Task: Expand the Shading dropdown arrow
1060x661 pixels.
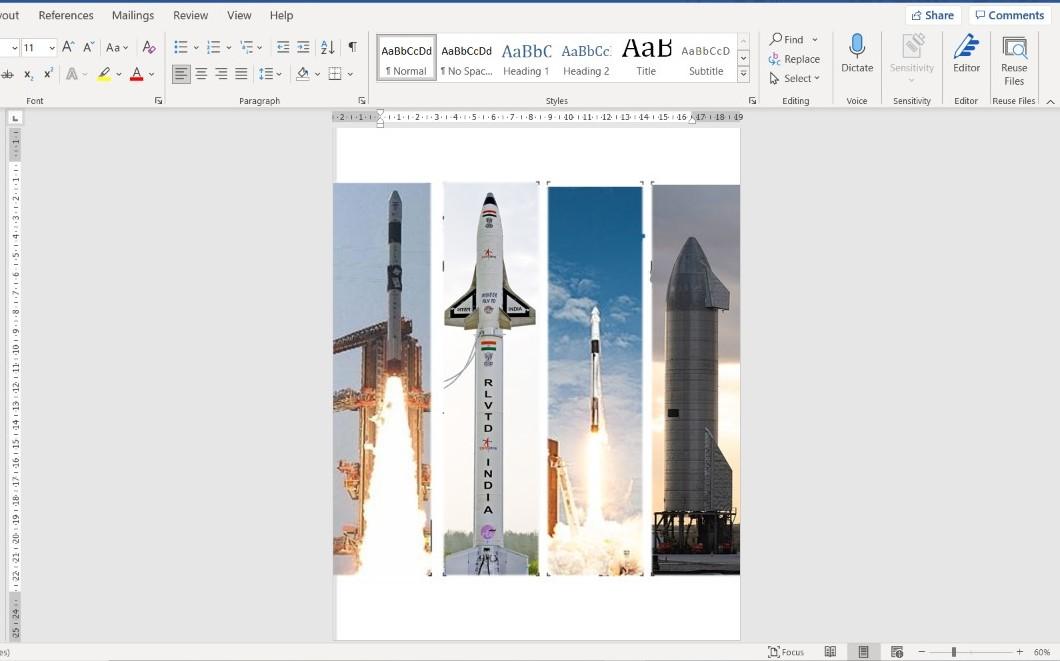Action: (x=317, y=74)
